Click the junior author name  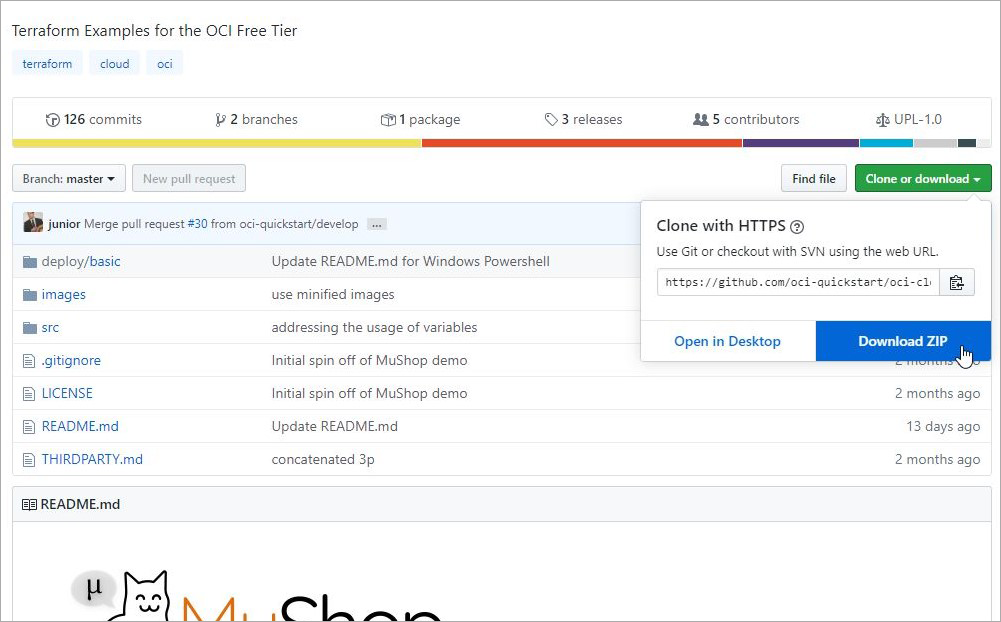pyautogui.click(x=64, y=224)
